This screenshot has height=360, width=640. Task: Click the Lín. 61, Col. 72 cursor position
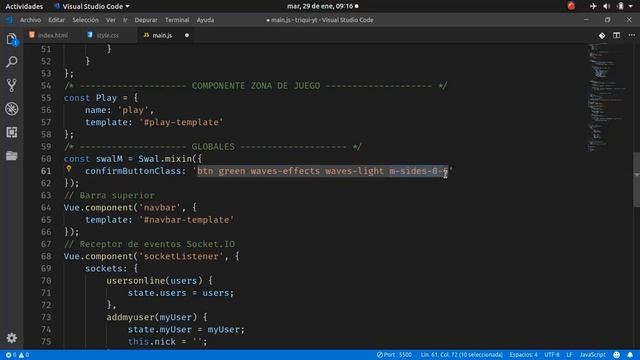462,355
